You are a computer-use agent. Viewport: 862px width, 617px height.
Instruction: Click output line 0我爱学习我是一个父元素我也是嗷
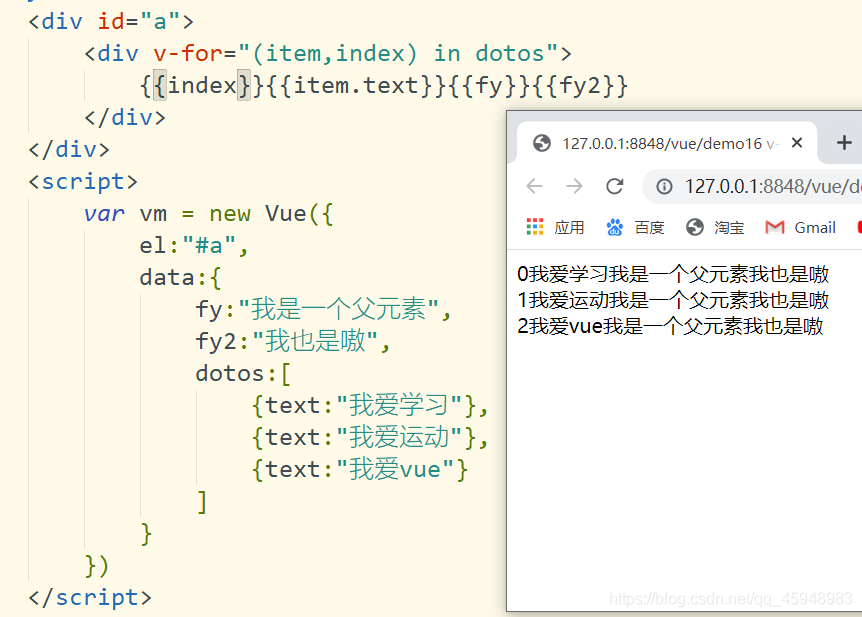click(673, 274)
